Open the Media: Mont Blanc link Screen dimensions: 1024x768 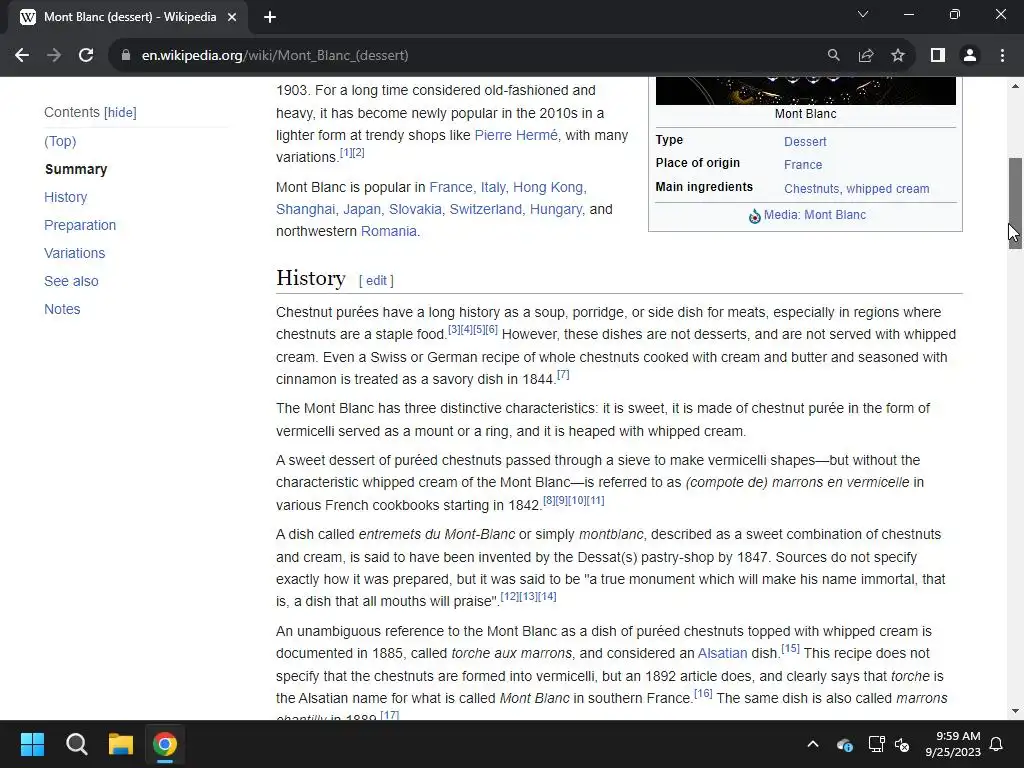point(814,215)
